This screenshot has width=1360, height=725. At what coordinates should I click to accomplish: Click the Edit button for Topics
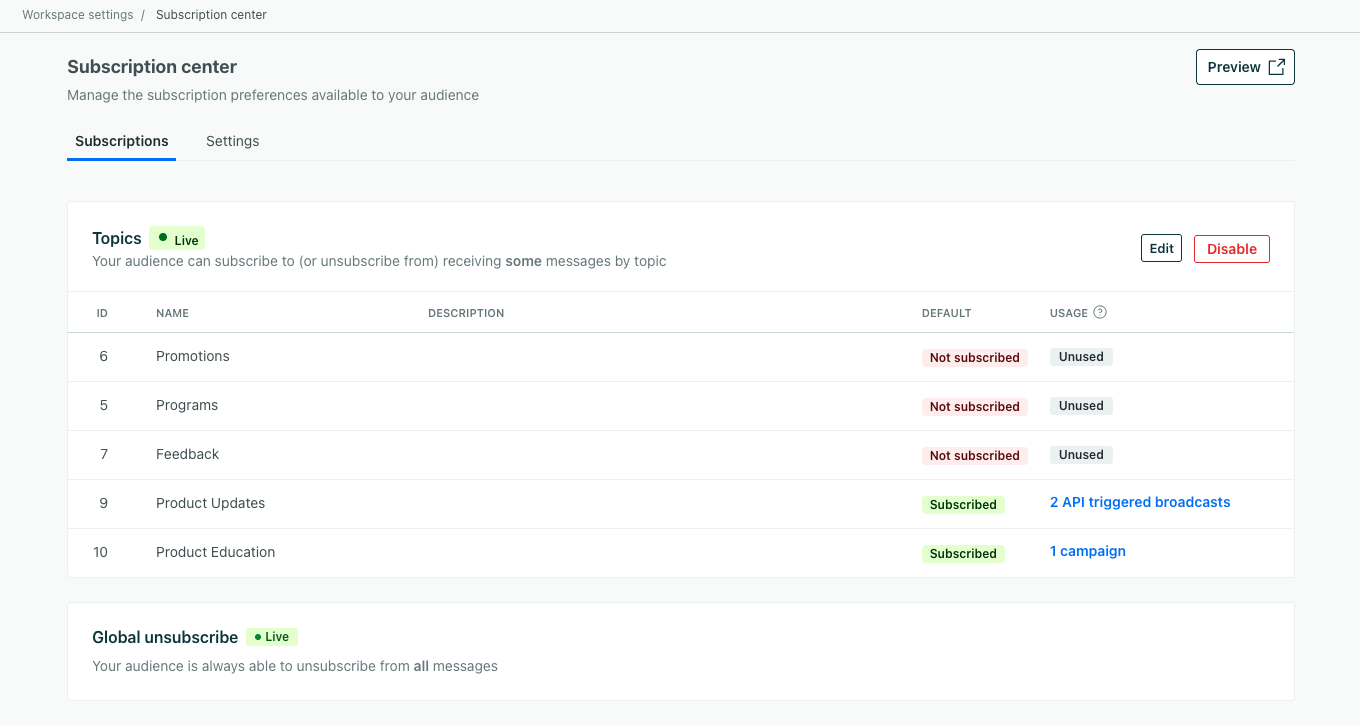(1161, 247)
